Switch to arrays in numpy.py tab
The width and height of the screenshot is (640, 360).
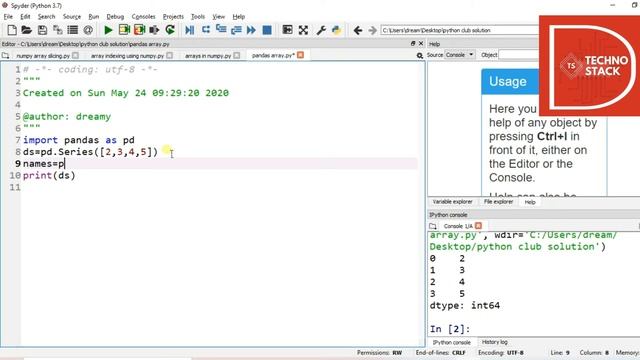coord(208,56)
